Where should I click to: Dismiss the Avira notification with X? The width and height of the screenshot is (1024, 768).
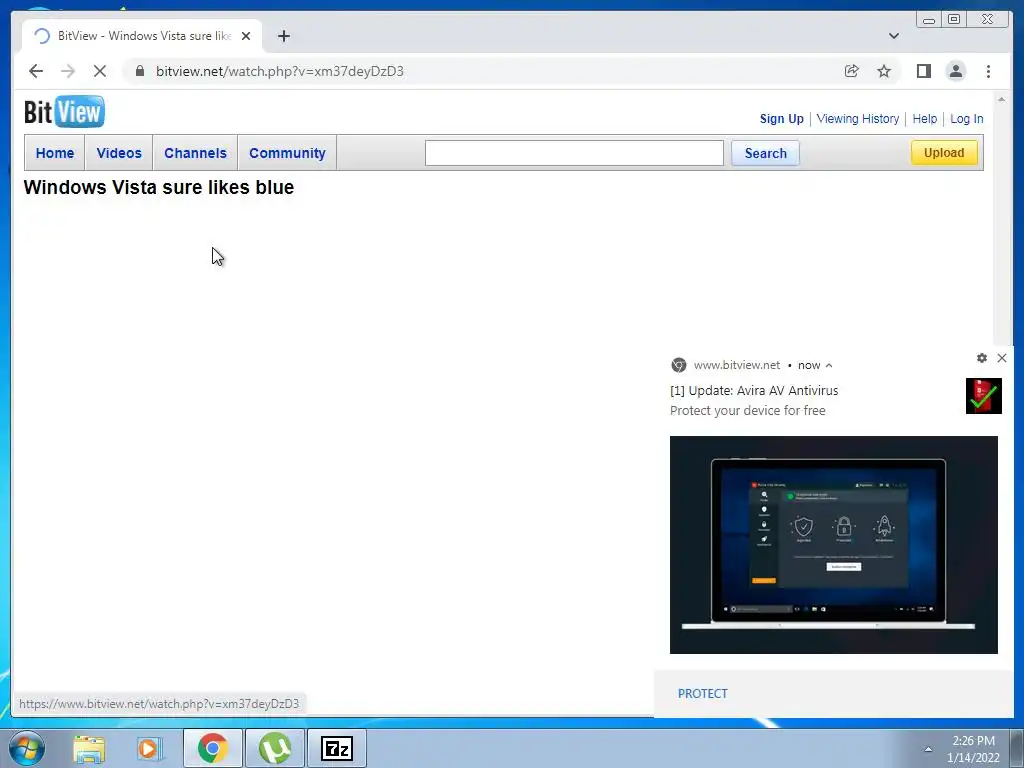[x=1002, y=358]
